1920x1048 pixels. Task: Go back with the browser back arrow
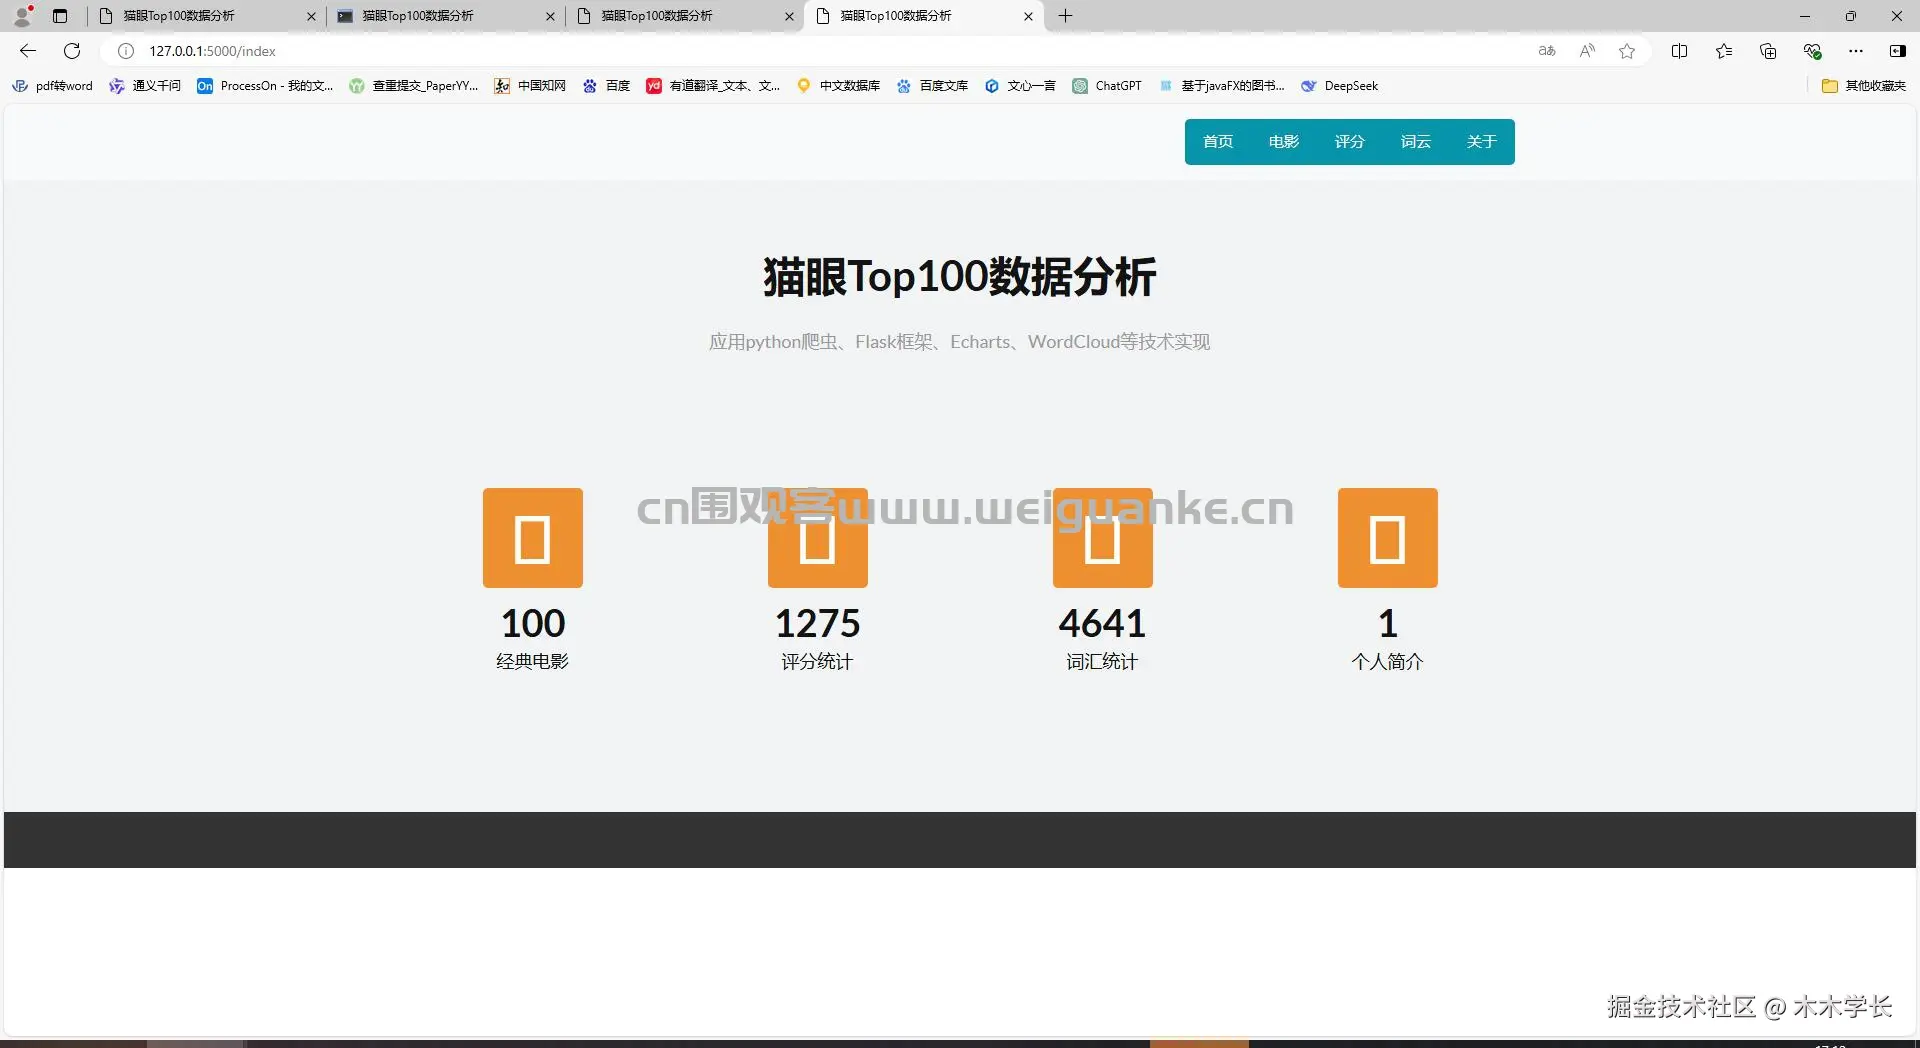tap(28, 51)
